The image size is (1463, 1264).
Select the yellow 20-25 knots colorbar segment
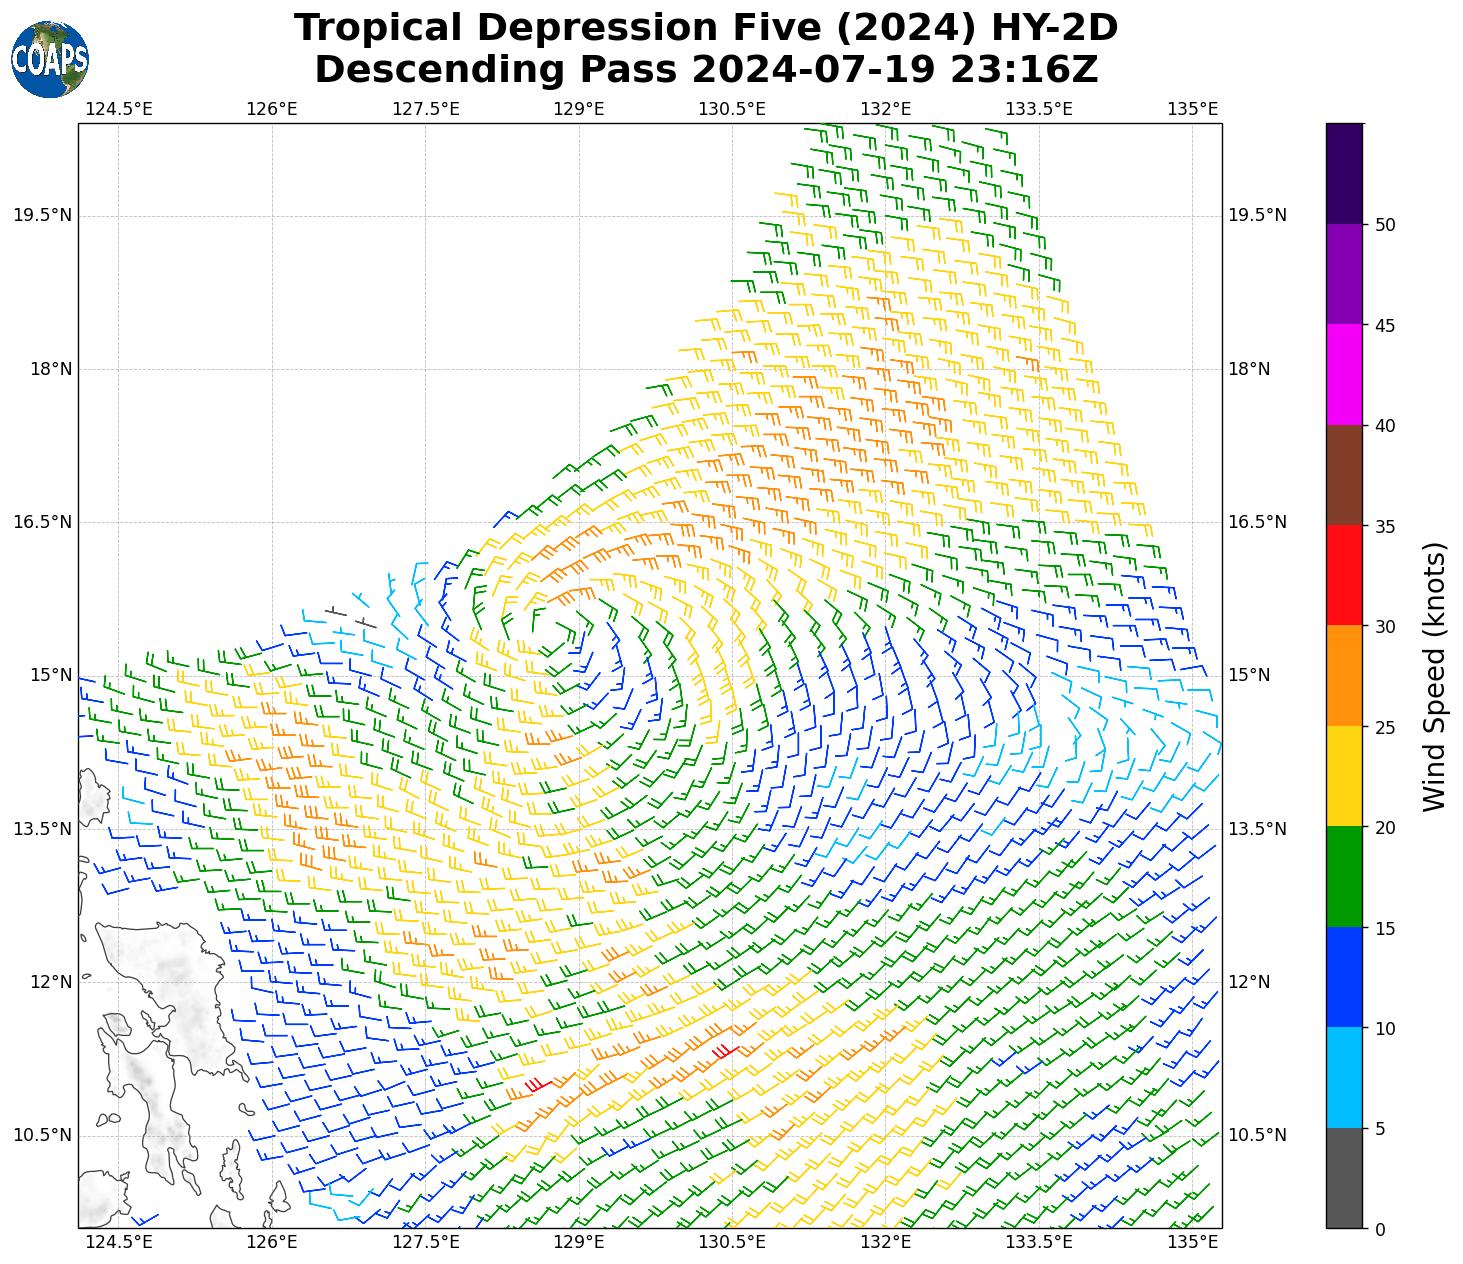[x=1344, y=776]
